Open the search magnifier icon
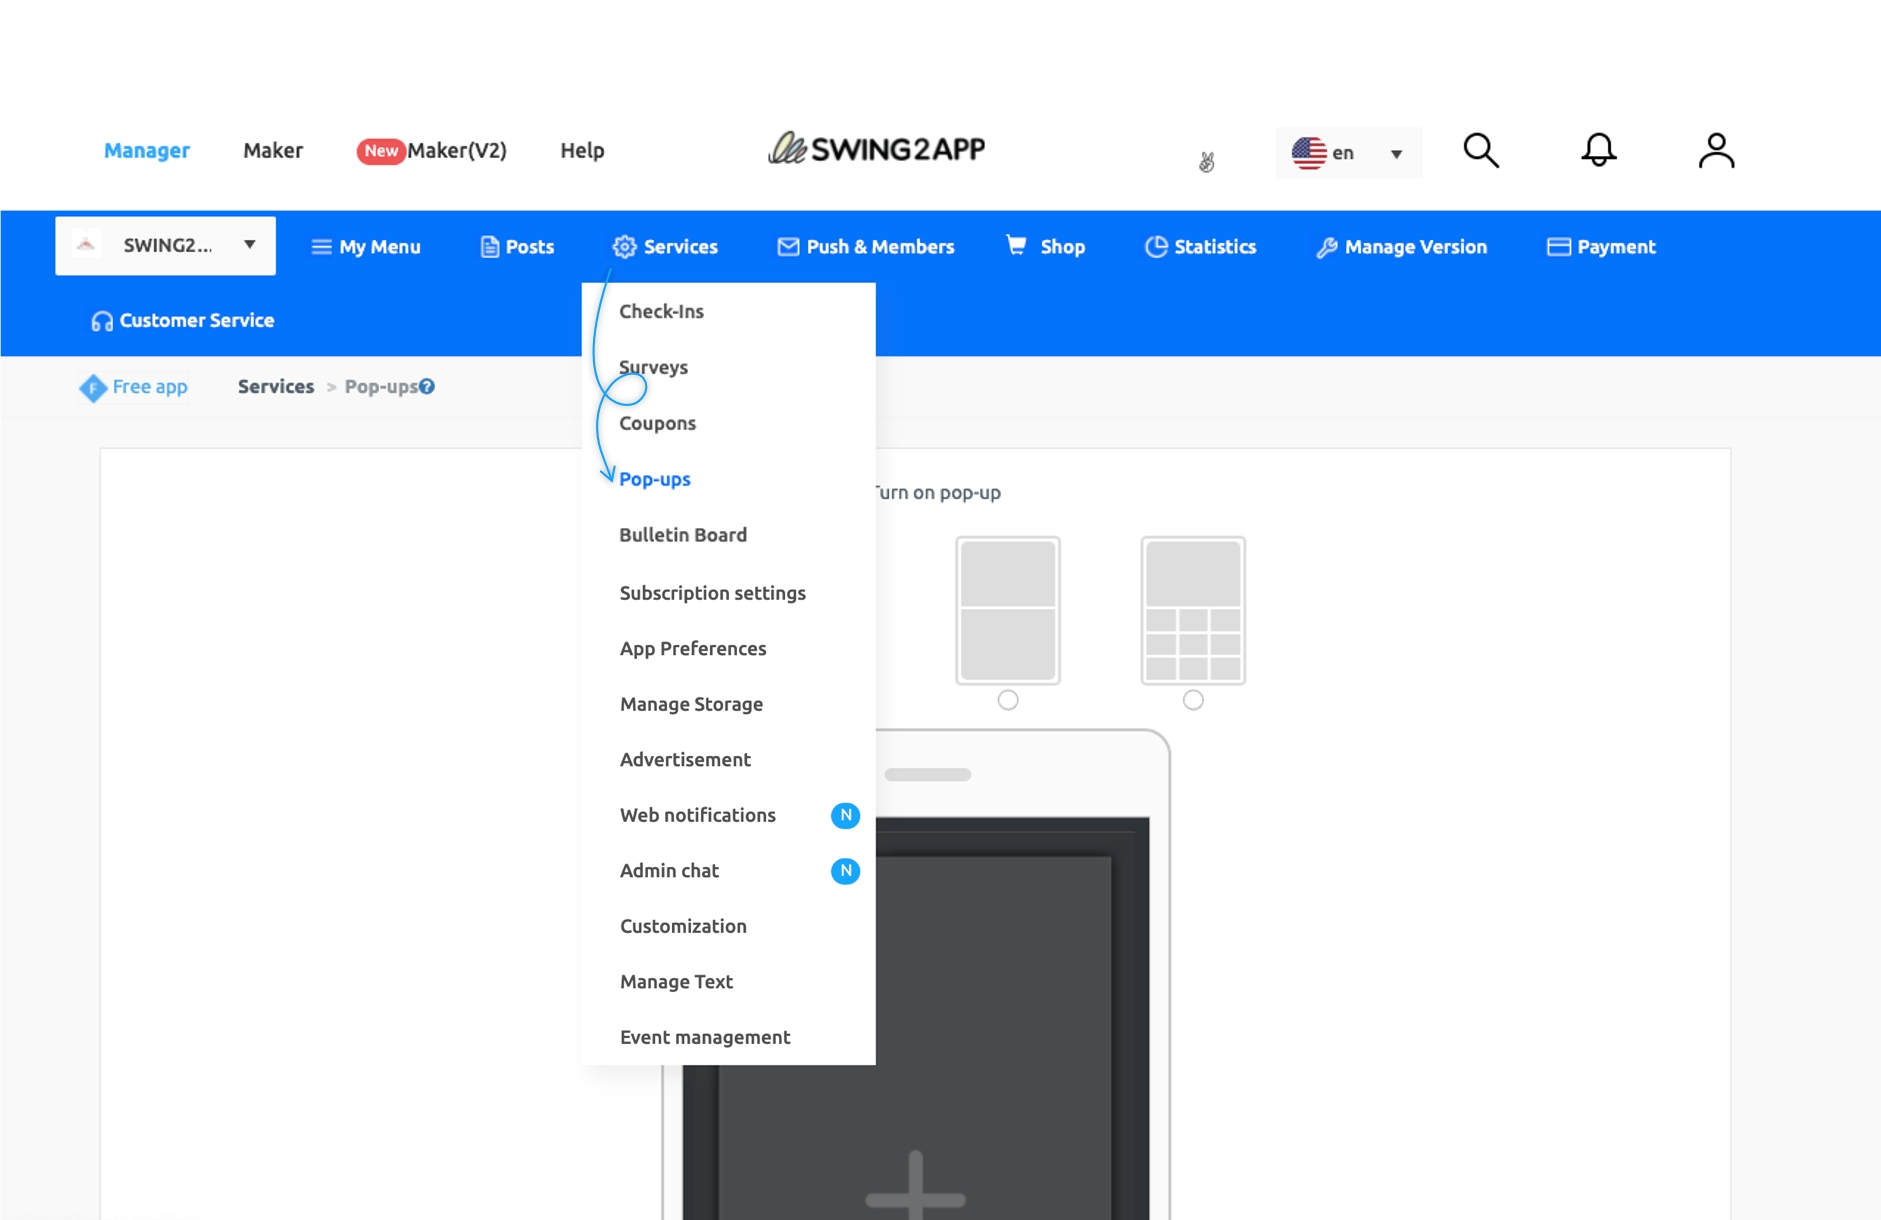The width and height of the screenshot is (1881, 1220). pyautogui.click(x=1481, y=151)
